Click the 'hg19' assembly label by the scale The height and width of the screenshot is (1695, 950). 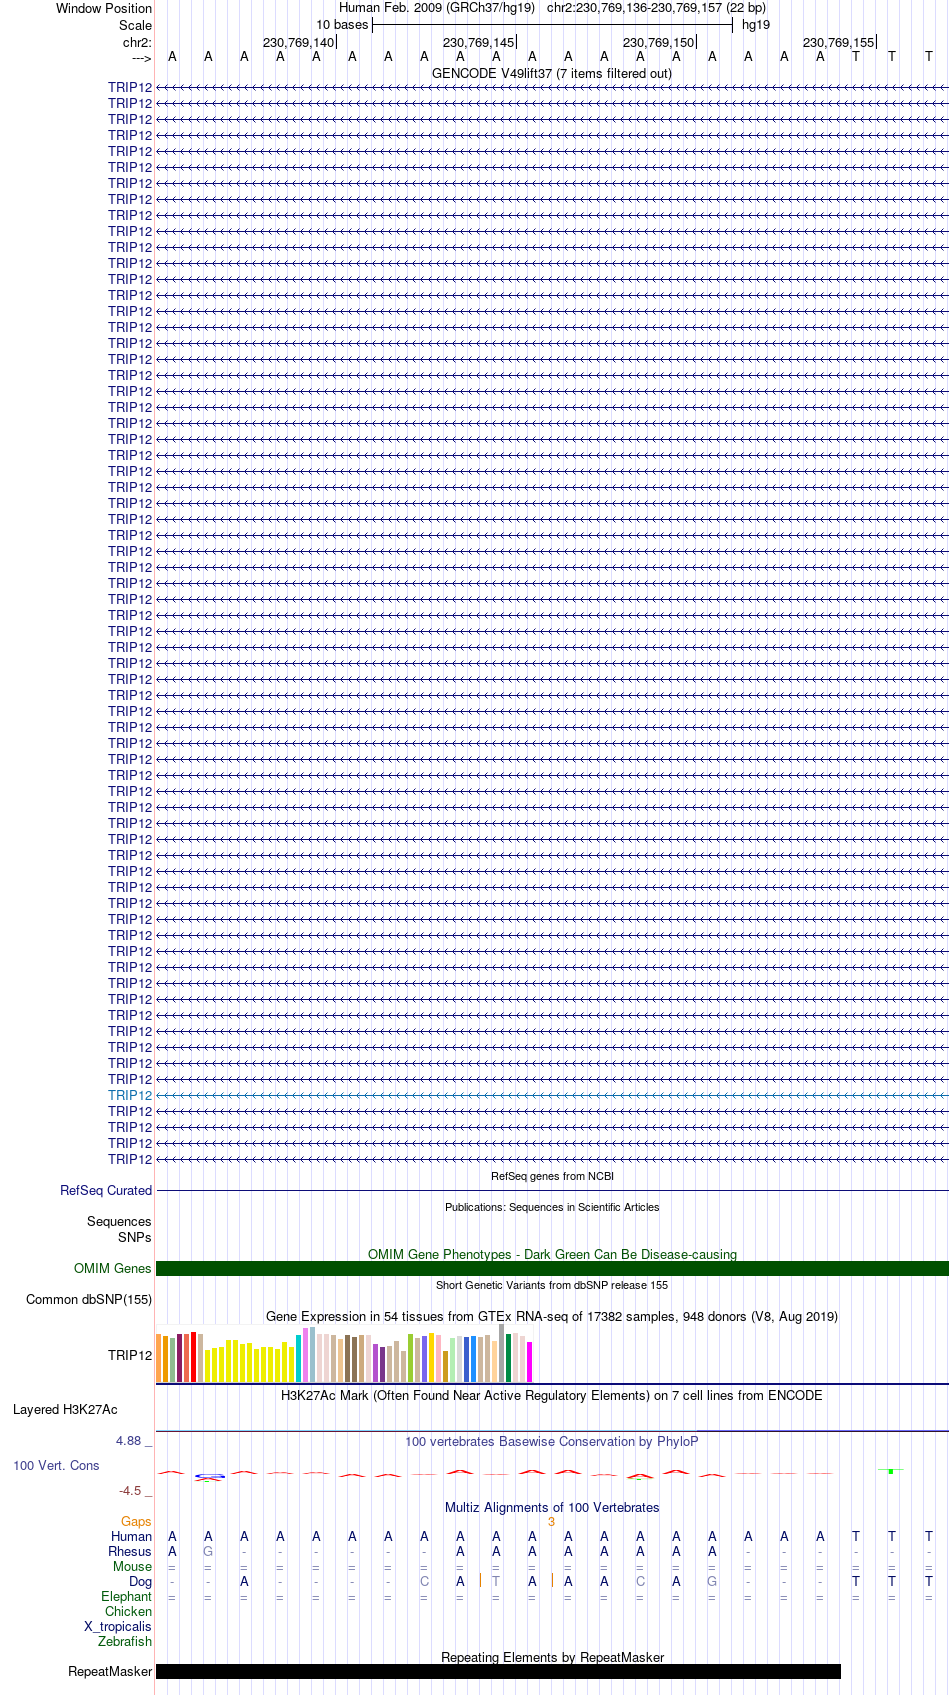tap(756, 25)
